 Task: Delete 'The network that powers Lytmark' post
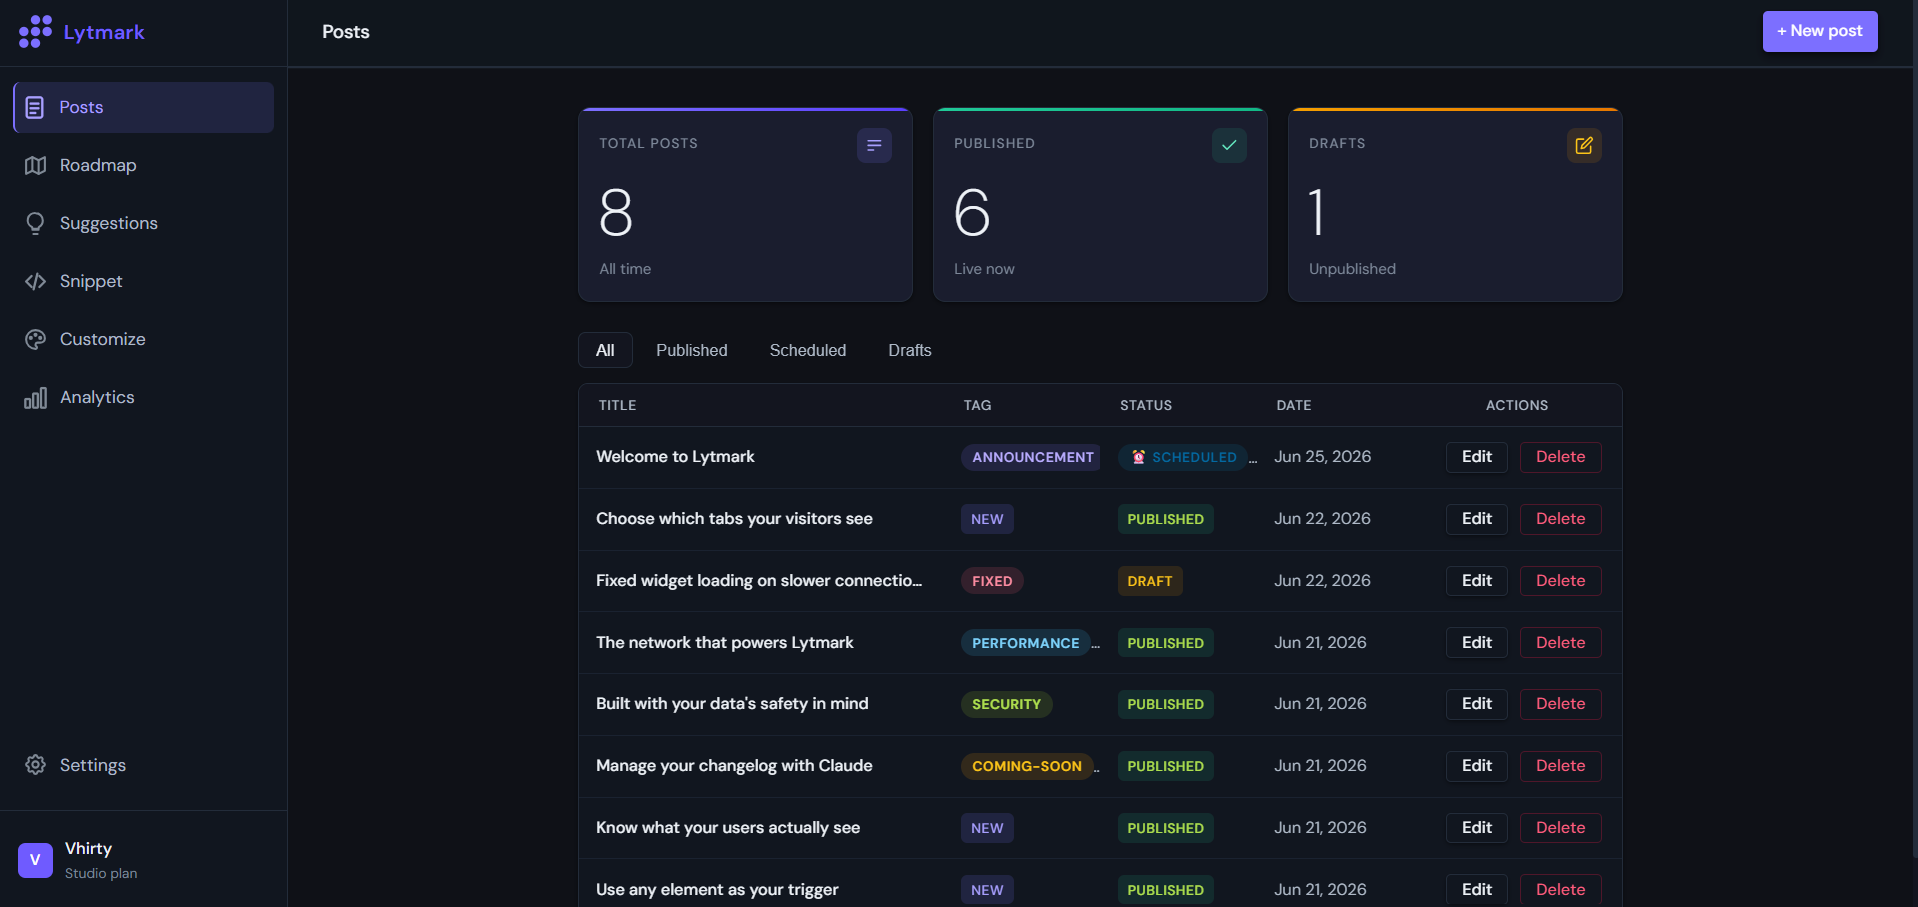1561,643
